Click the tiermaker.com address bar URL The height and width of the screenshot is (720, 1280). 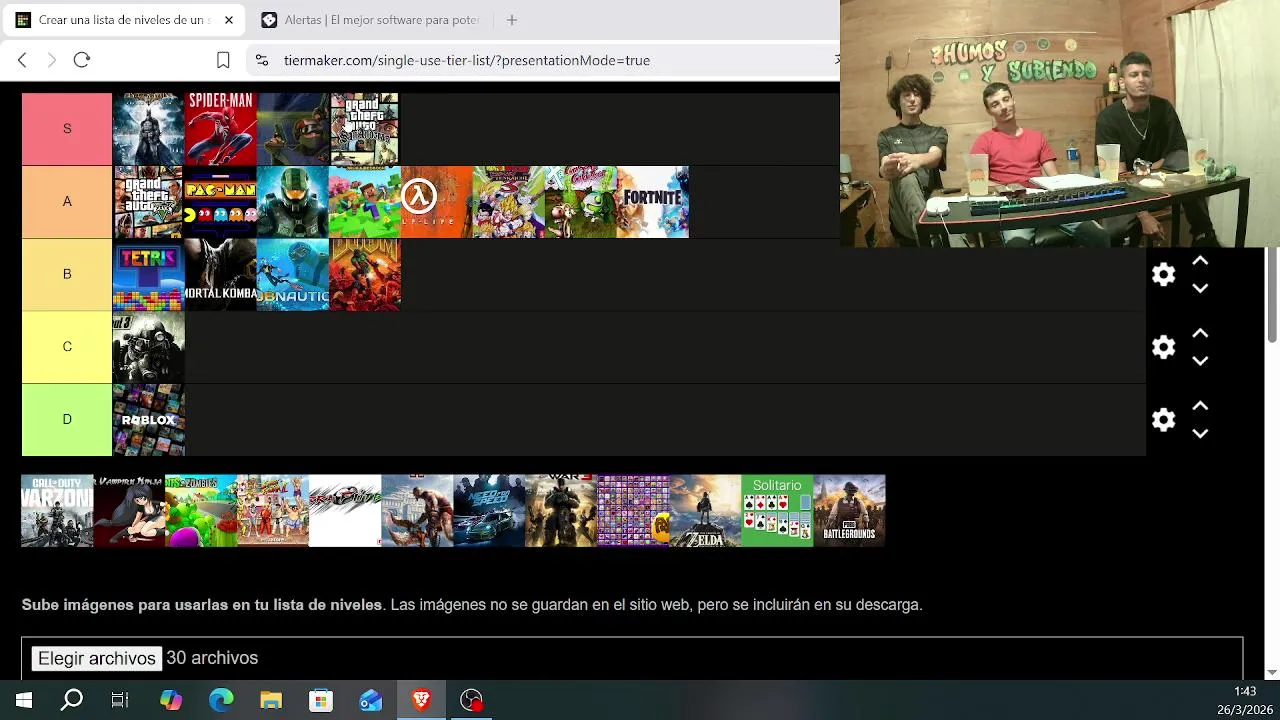(467, 60)
